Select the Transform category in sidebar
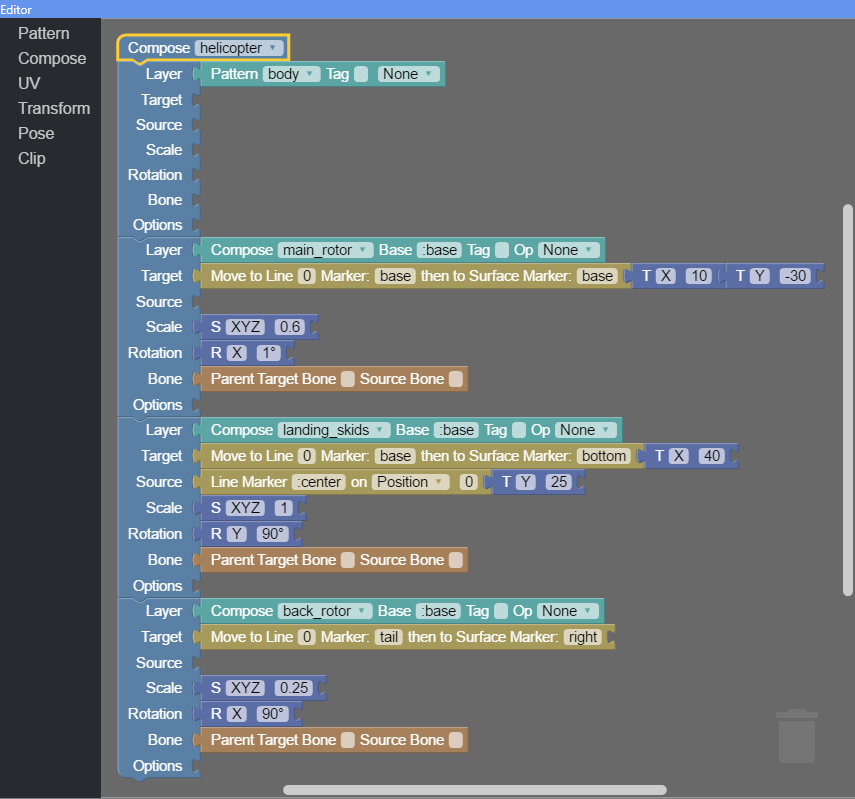The height and width of the screenshot is (799, 855). 54,108
